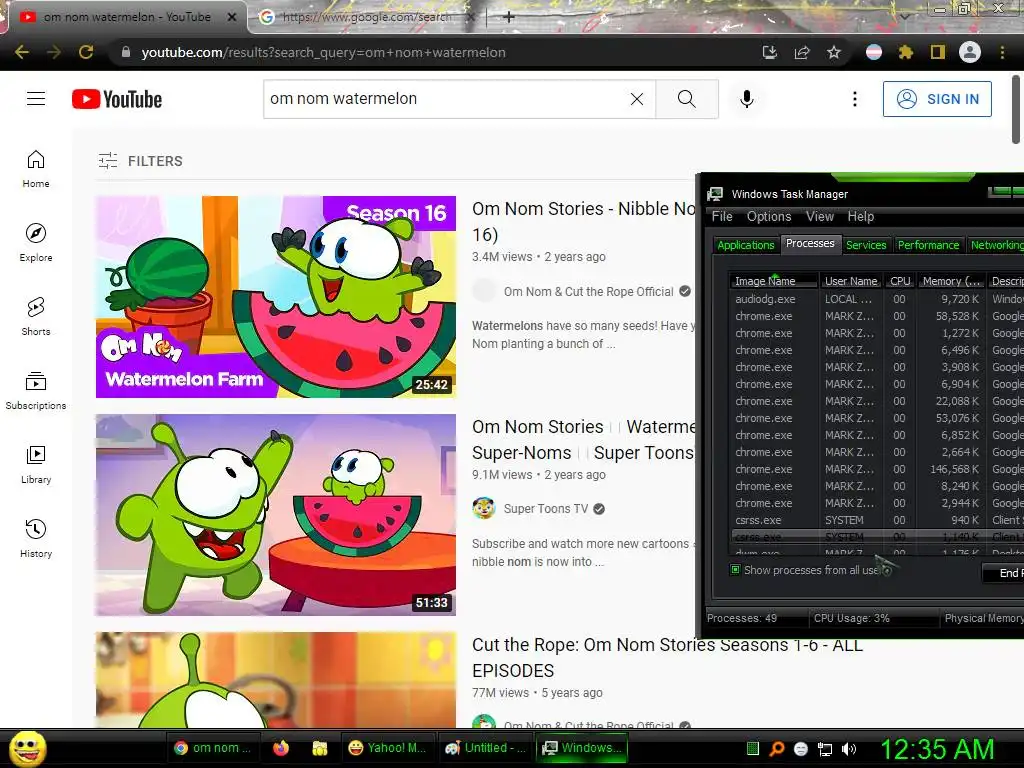Screen dimensions: 1024x768
Task: Open 'Om Nom Stories - Nibble Nom' video title
Action: (584, 221)
